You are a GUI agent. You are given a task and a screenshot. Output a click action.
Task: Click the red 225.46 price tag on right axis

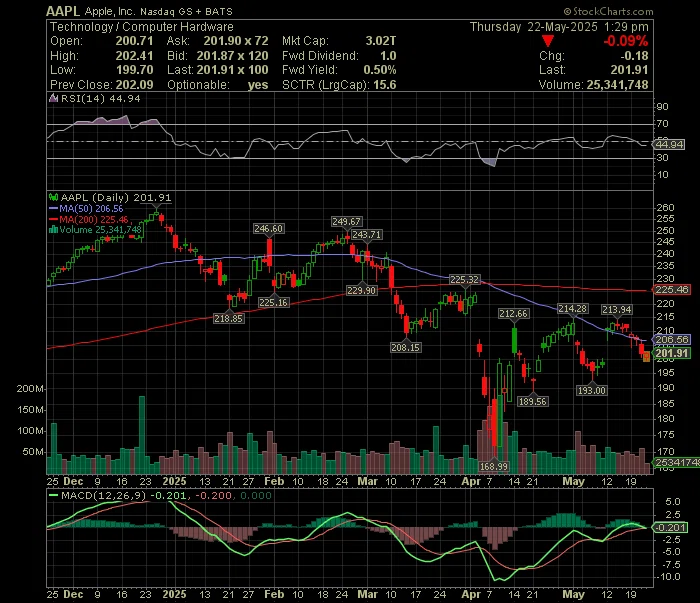click(671, 290)
